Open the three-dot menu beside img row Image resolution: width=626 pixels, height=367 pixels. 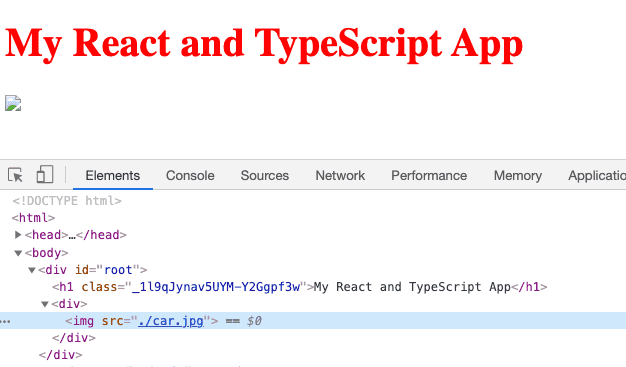pos(6,321)
